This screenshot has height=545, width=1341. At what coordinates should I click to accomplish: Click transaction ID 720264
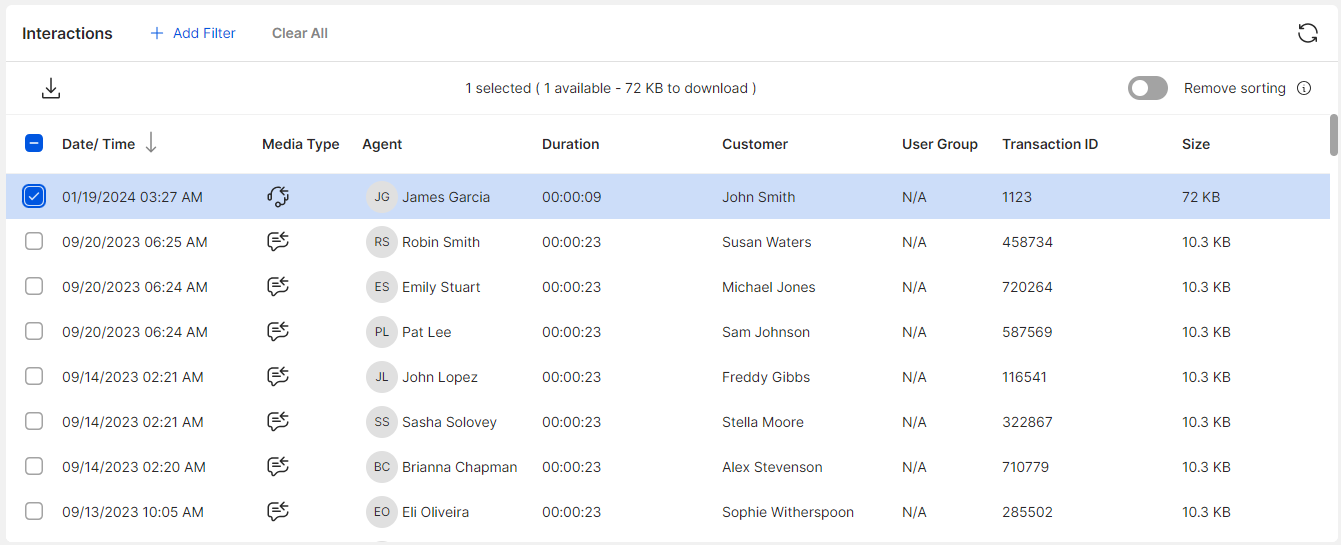(x=1027, y=287)
